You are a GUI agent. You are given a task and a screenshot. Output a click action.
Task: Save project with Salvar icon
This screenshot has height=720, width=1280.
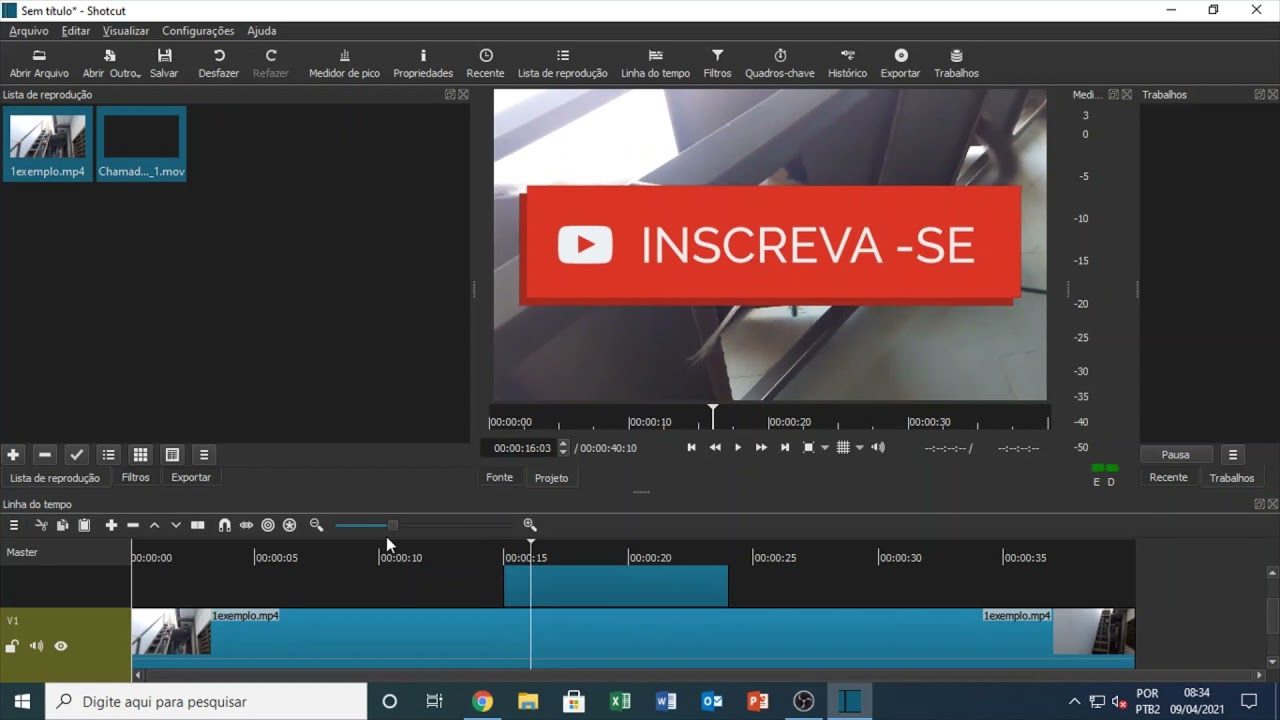coord(164,63)
